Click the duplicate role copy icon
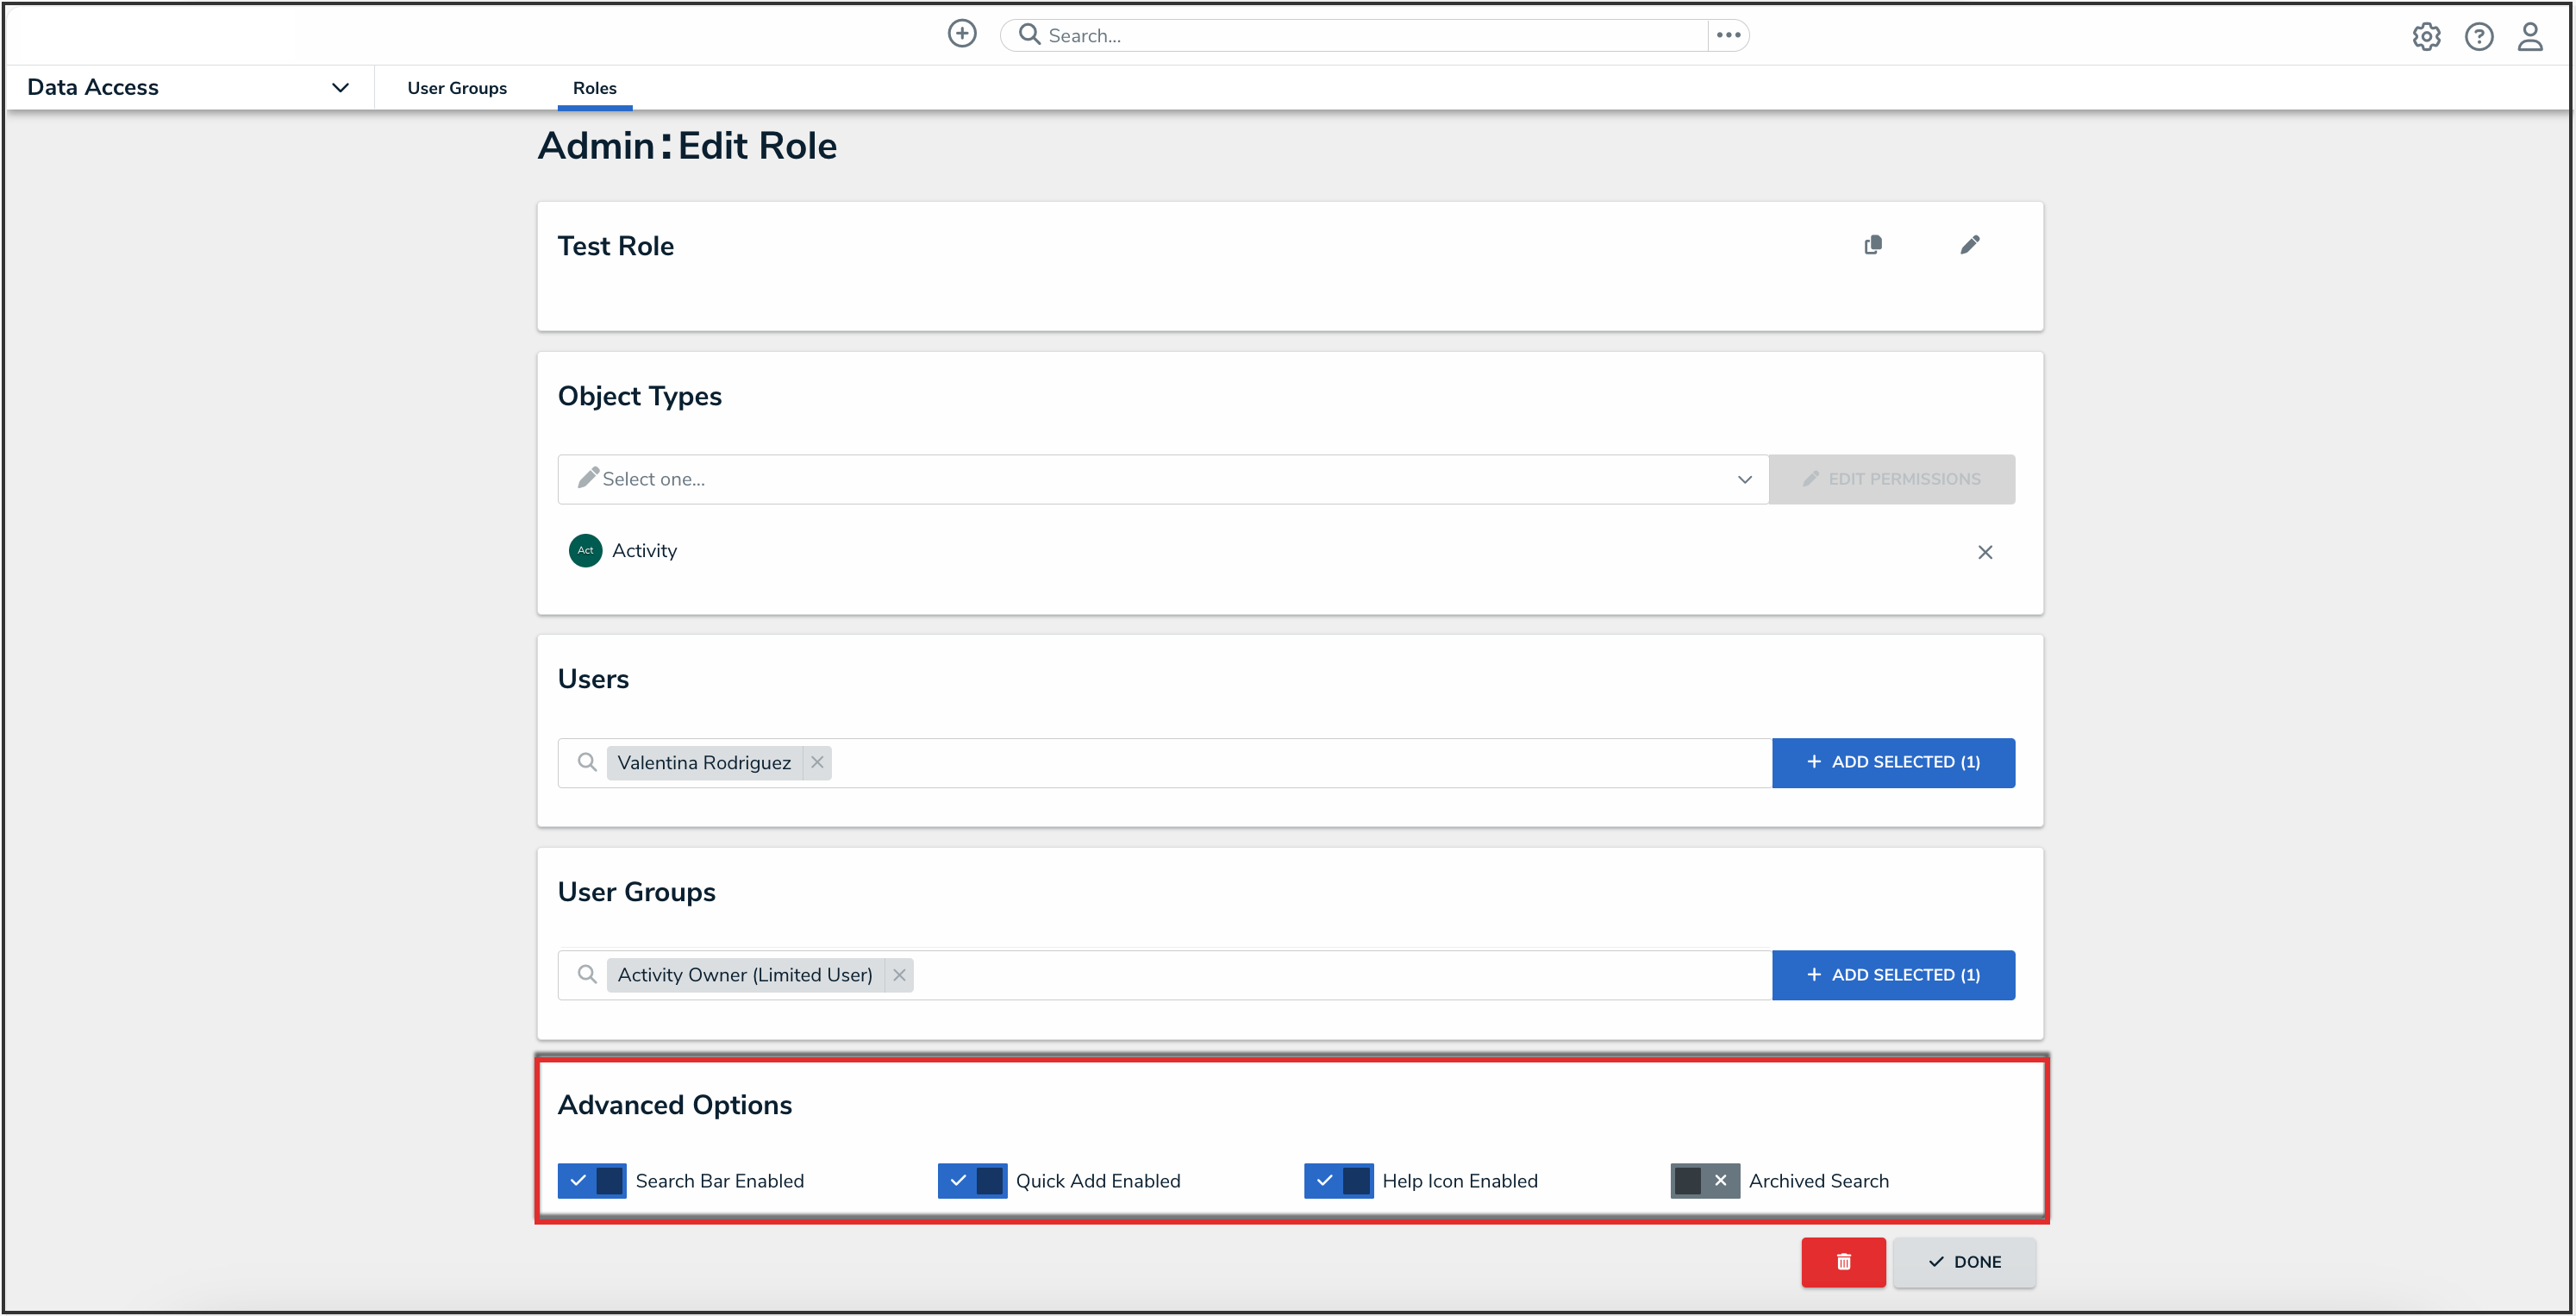This screenshot has width=2576, height=1316. click(1873, 245)
